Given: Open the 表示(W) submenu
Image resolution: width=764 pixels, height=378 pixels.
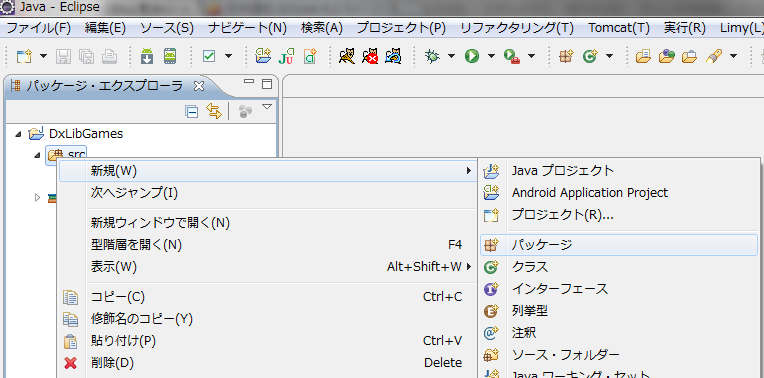Looking at the screenshot, I should pyautogui.click(x=267, y=267).
